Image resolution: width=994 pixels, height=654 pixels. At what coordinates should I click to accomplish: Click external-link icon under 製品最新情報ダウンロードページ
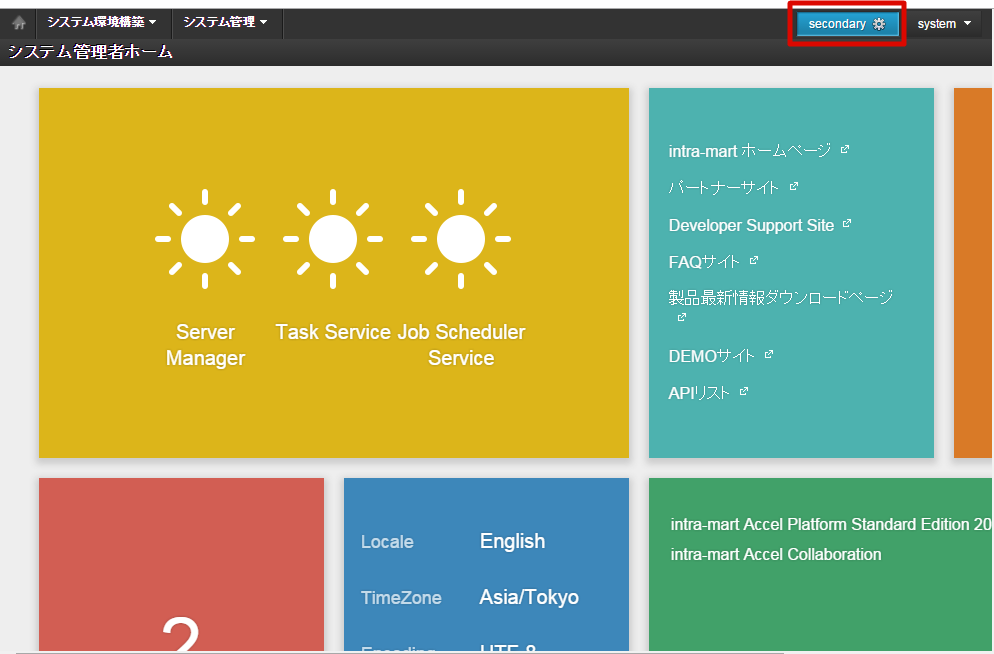click(681, 317)
